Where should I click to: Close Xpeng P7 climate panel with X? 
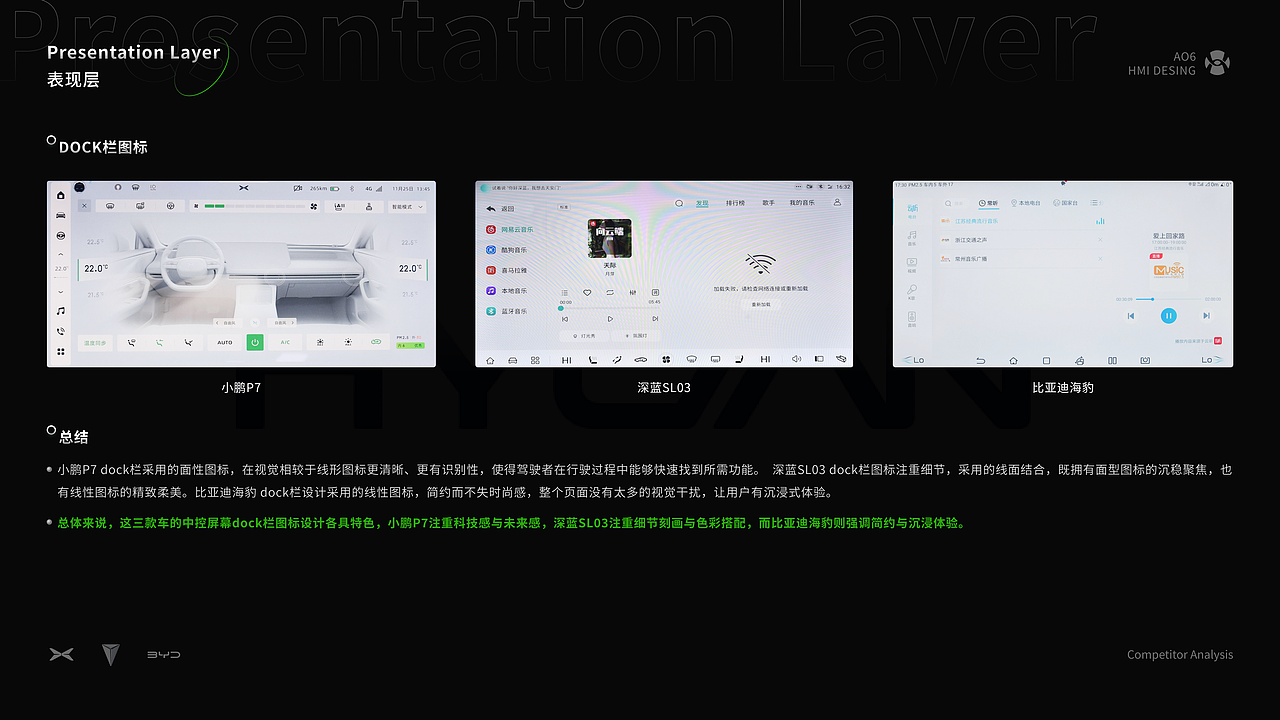(84, 206)
